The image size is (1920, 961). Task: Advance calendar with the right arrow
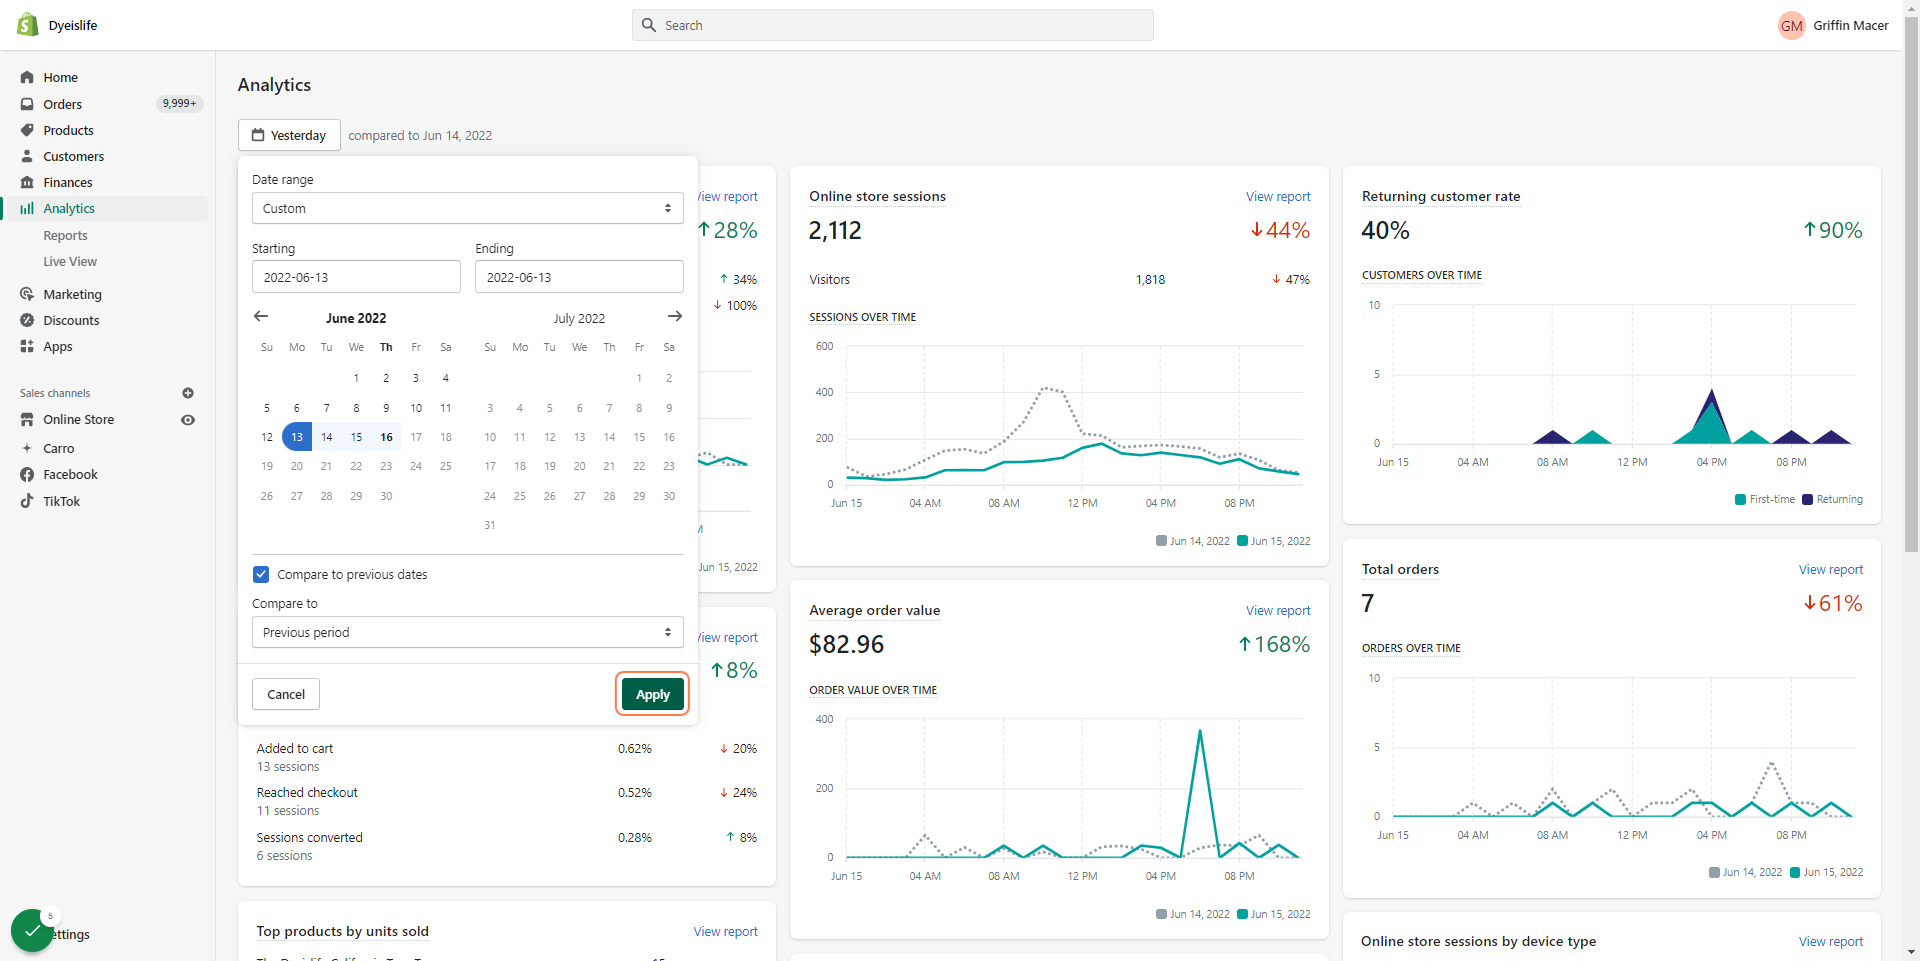[x=675, y=316]
